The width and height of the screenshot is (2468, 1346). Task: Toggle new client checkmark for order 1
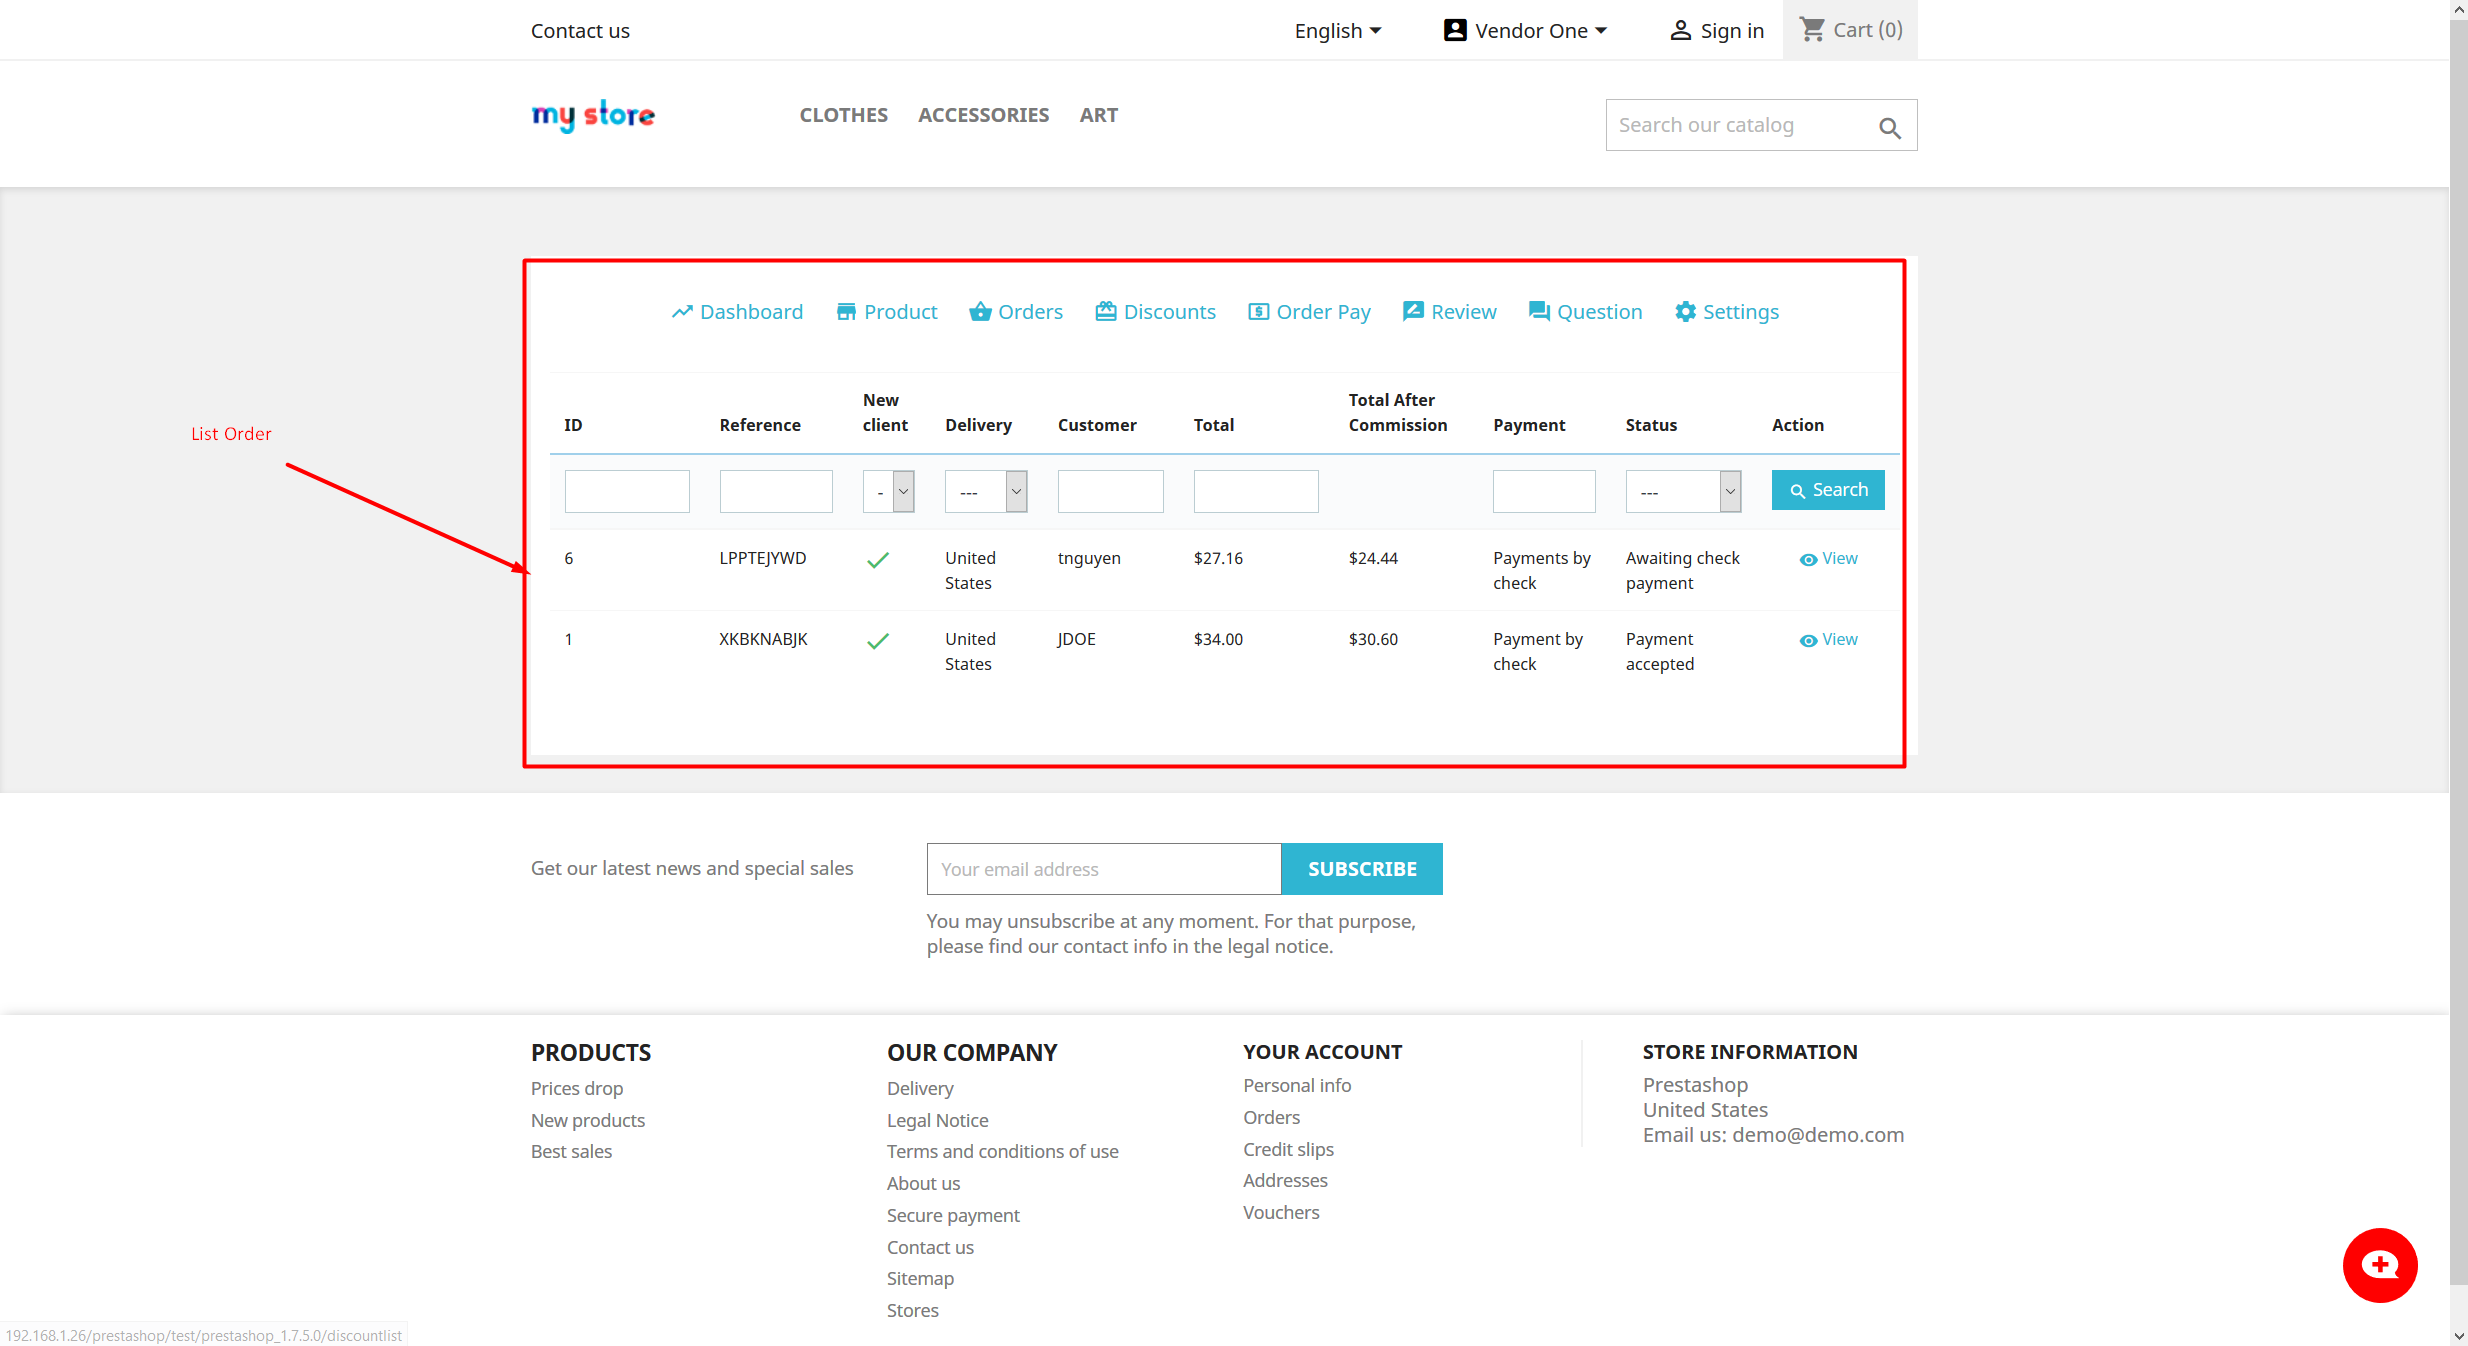tap(878, 638)
